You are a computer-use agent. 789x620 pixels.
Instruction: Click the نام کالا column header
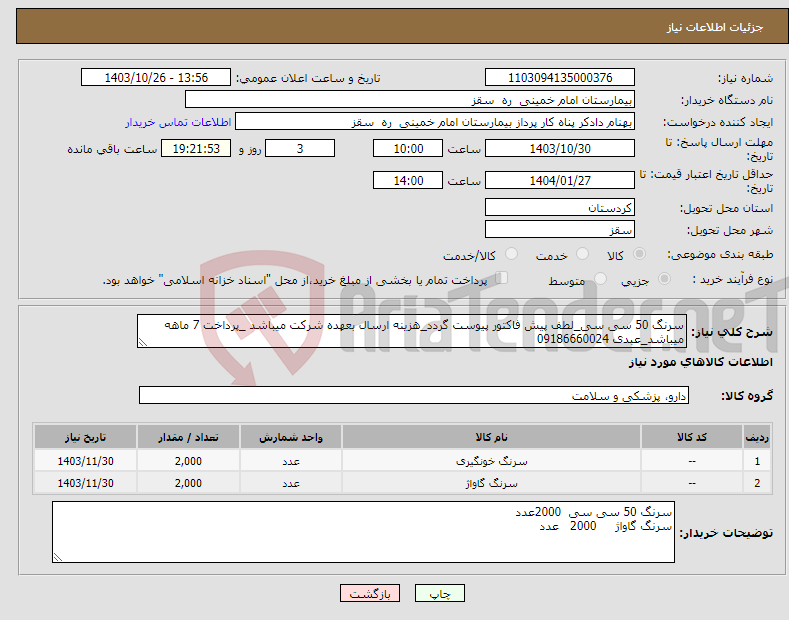point(491,437)
